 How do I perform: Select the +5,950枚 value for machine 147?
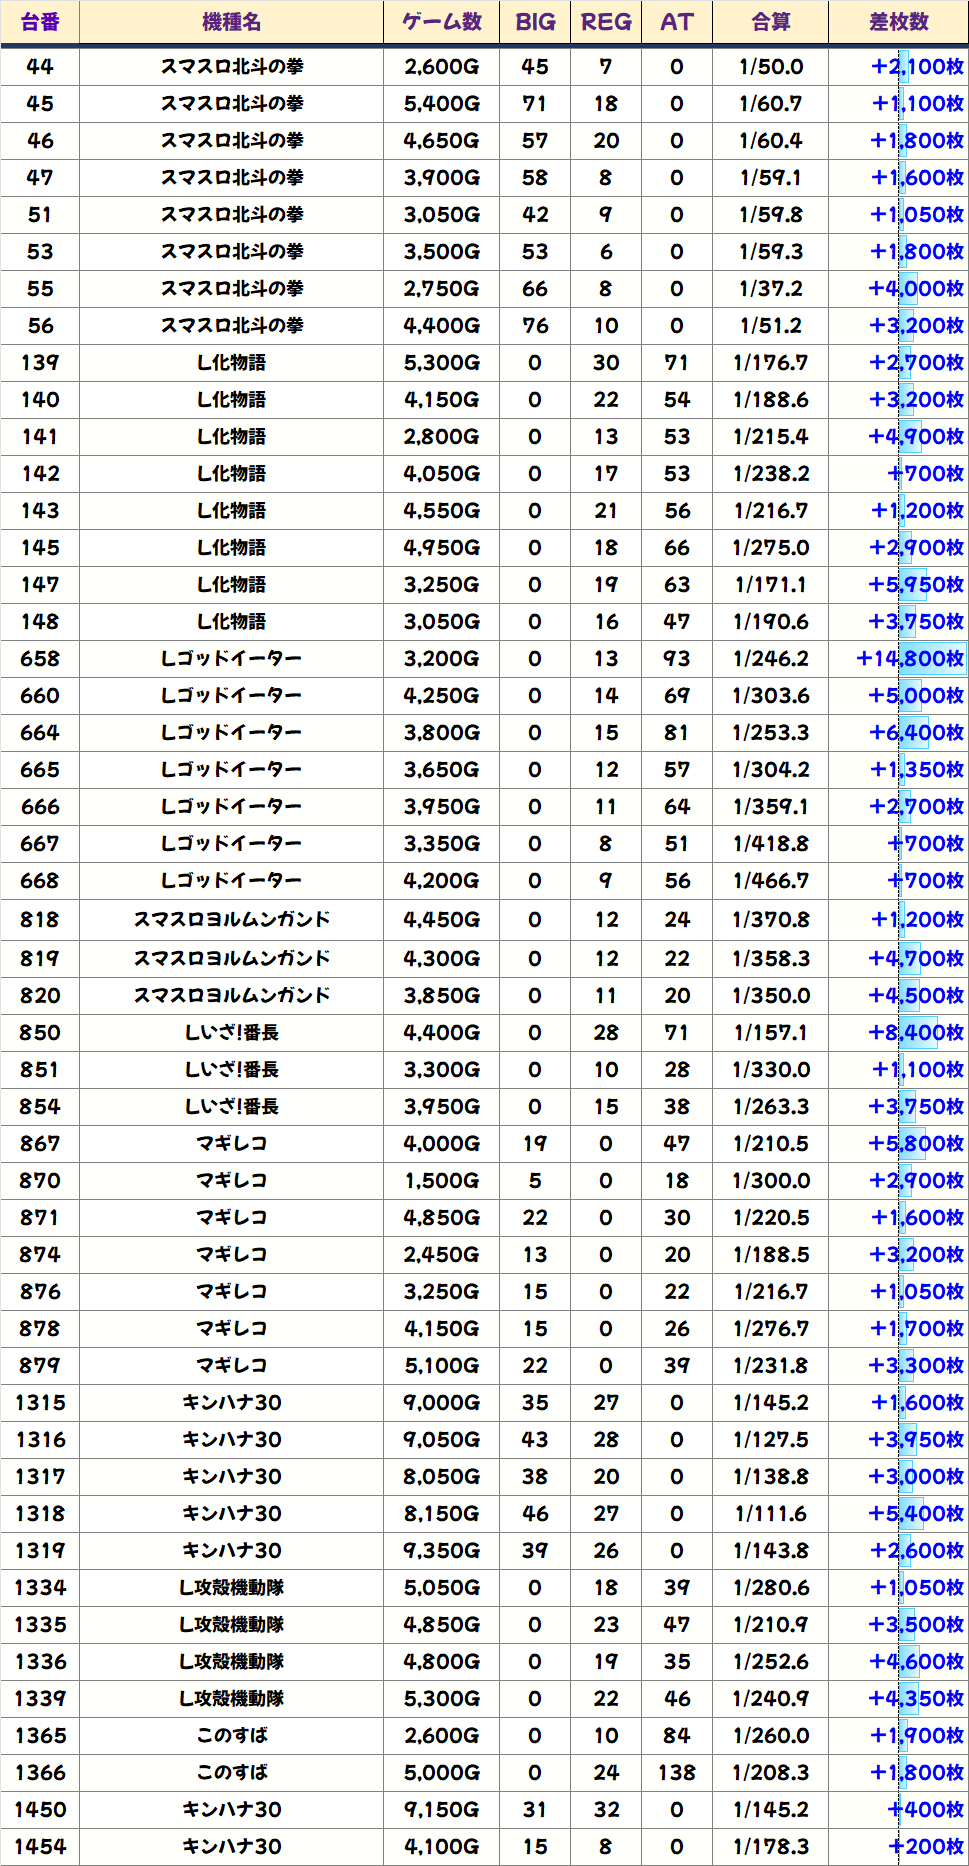[x=915, y=585]
